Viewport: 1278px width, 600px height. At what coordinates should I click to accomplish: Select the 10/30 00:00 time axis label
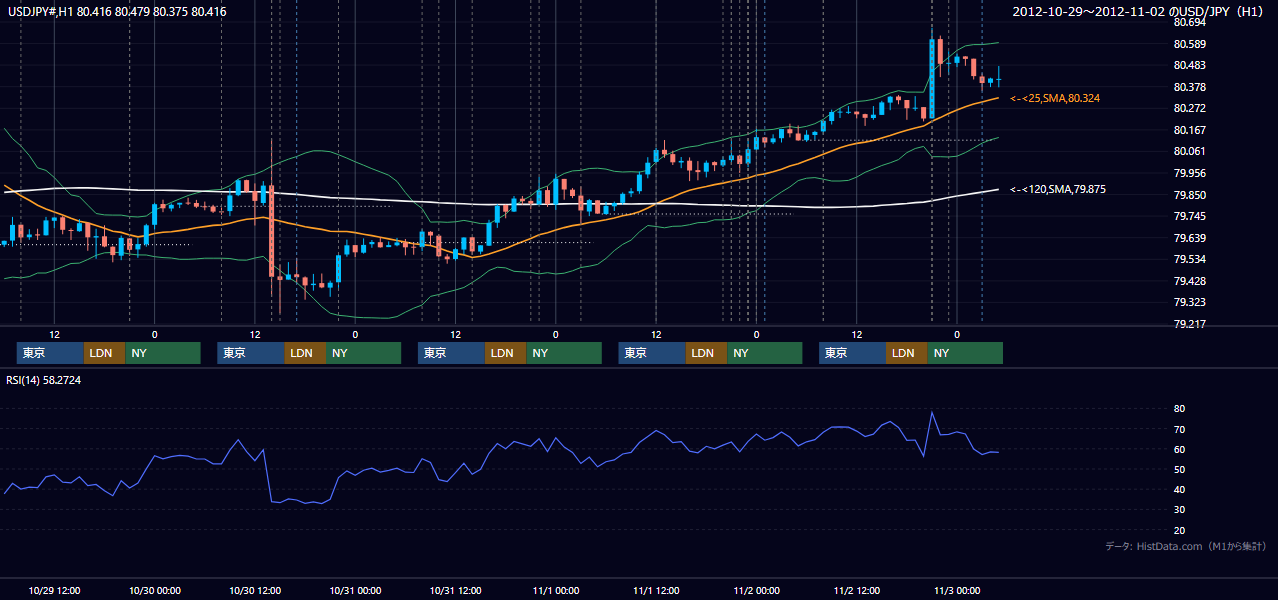tap(154, 590)
